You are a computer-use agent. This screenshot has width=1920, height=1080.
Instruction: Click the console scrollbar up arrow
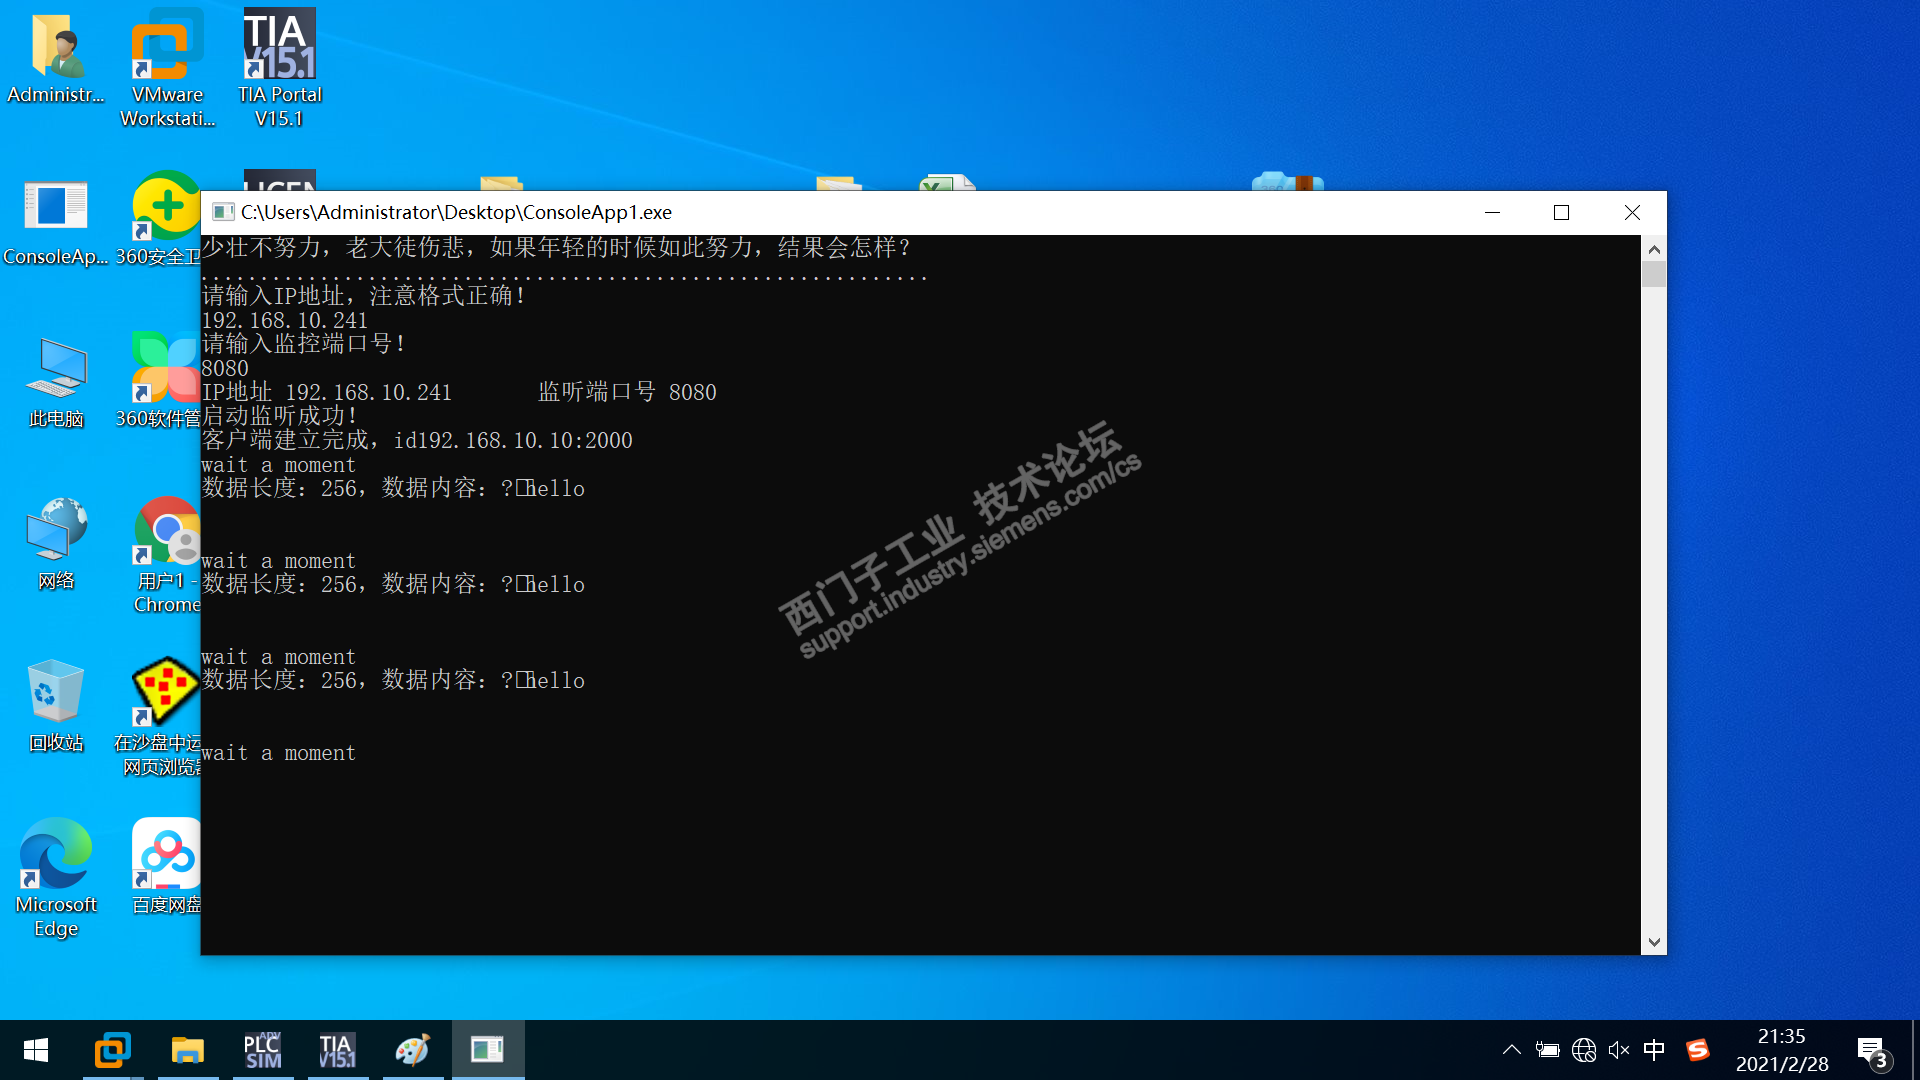click(x=1654, y=249)
